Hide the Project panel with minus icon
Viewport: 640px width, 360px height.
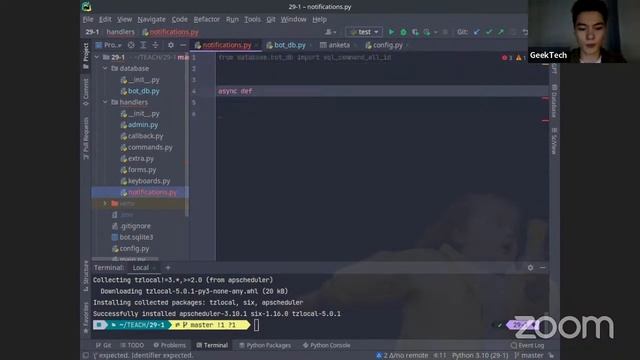[x=183, y=45]
